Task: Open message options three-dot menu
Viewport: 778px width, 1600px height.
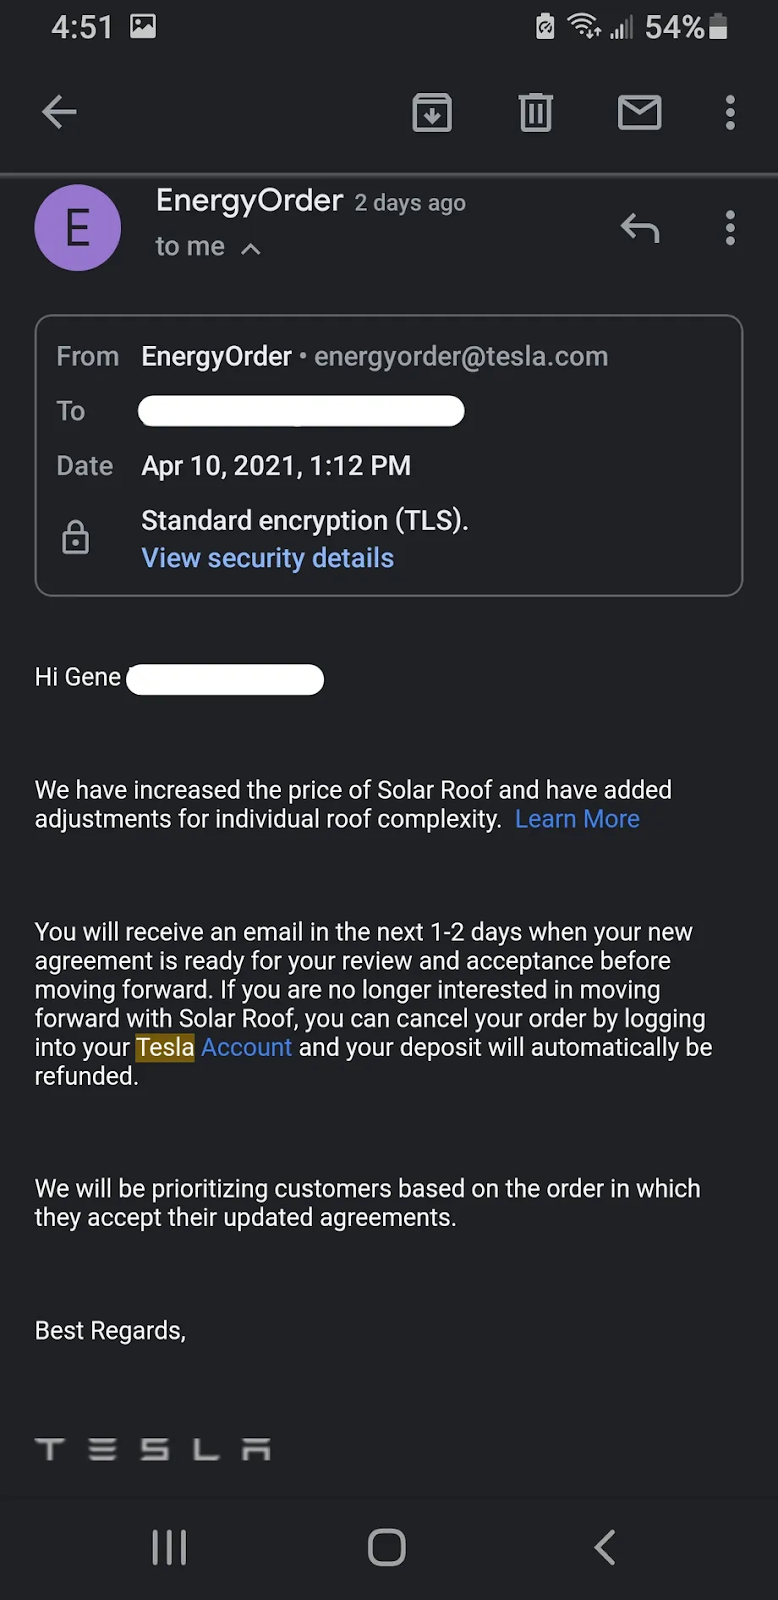Action: coord(730,228)
